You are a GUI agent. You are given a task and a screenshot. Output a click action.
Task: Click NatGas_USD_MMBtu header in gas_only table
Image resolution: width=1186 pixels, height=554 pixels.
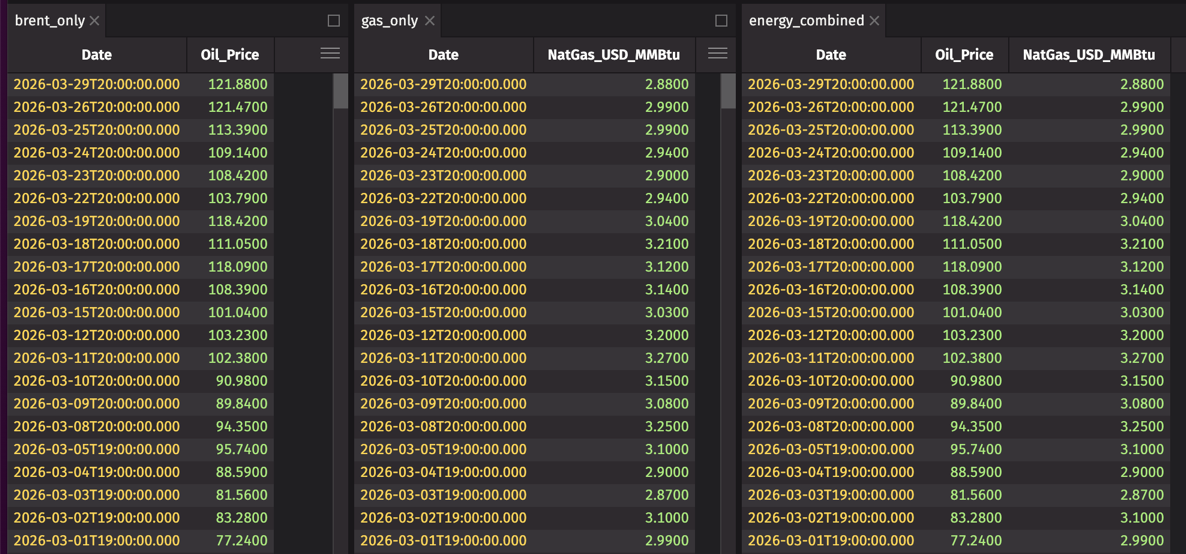click(x=614, y=55)
